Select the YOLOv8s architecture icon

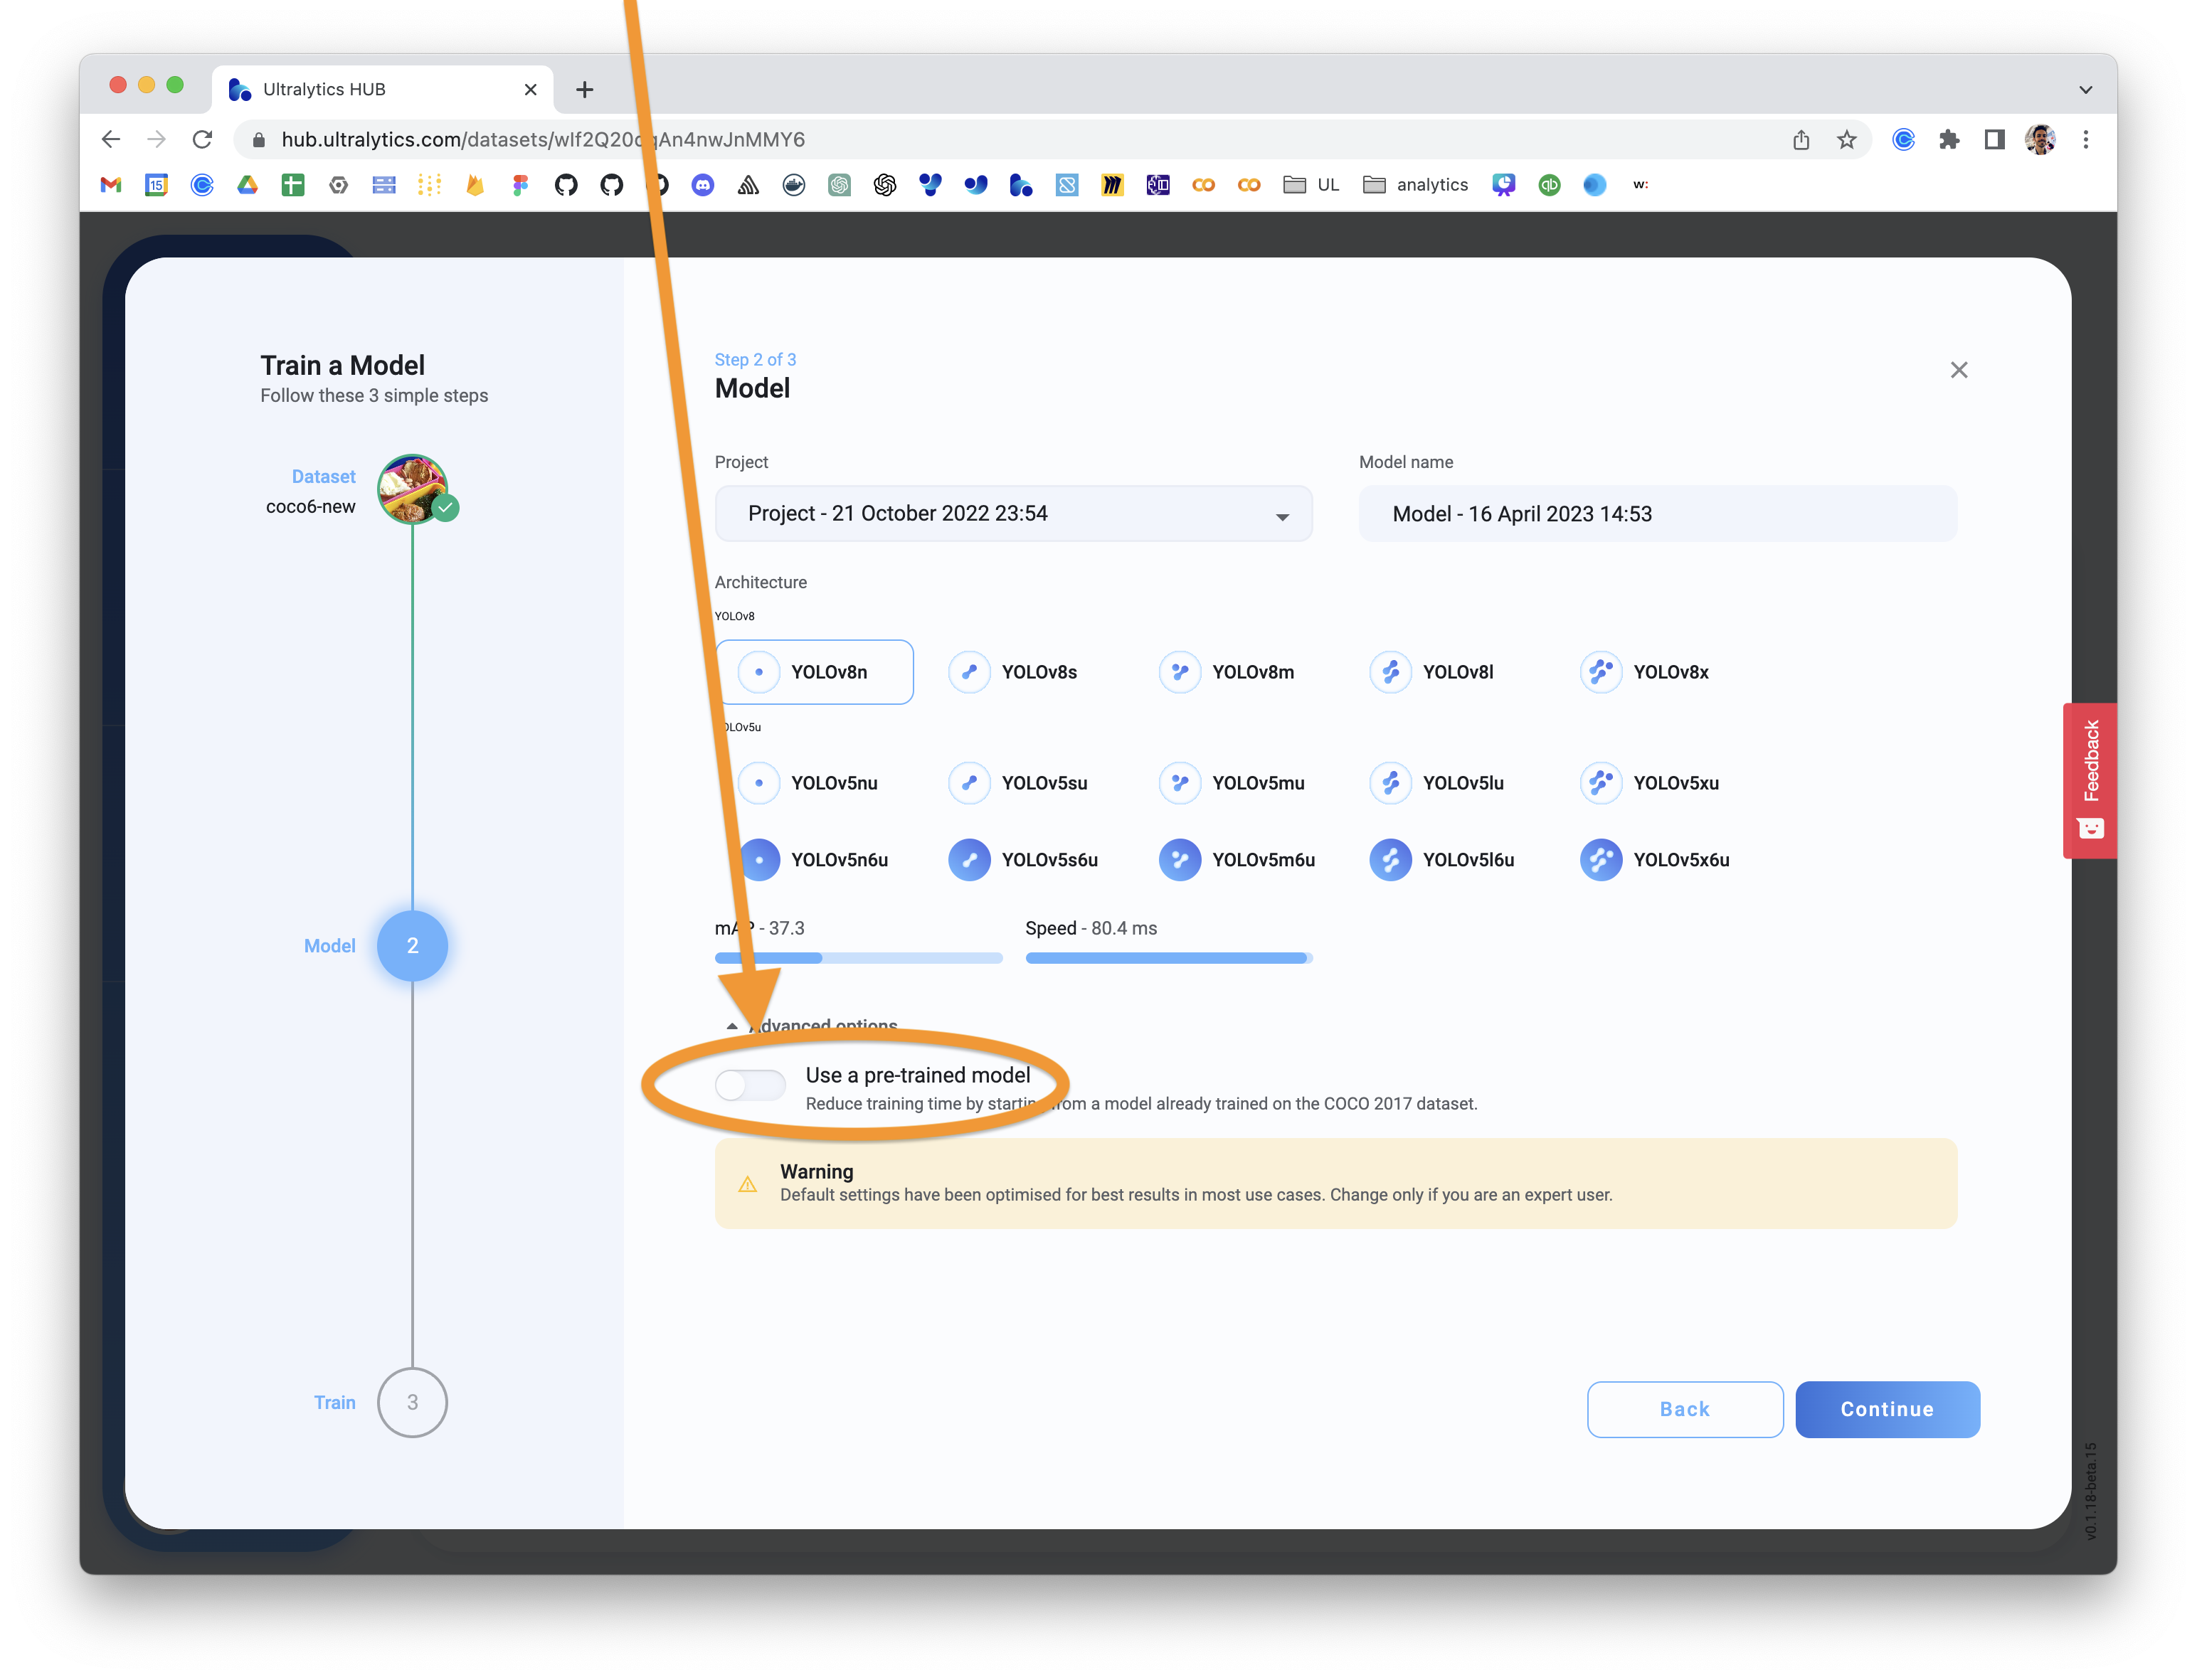click(968, 672)
